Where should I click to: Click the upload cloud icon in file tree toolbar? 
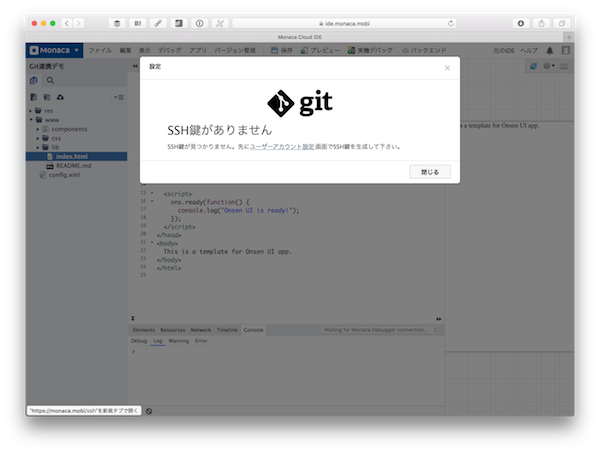click(x=60, y=97)
